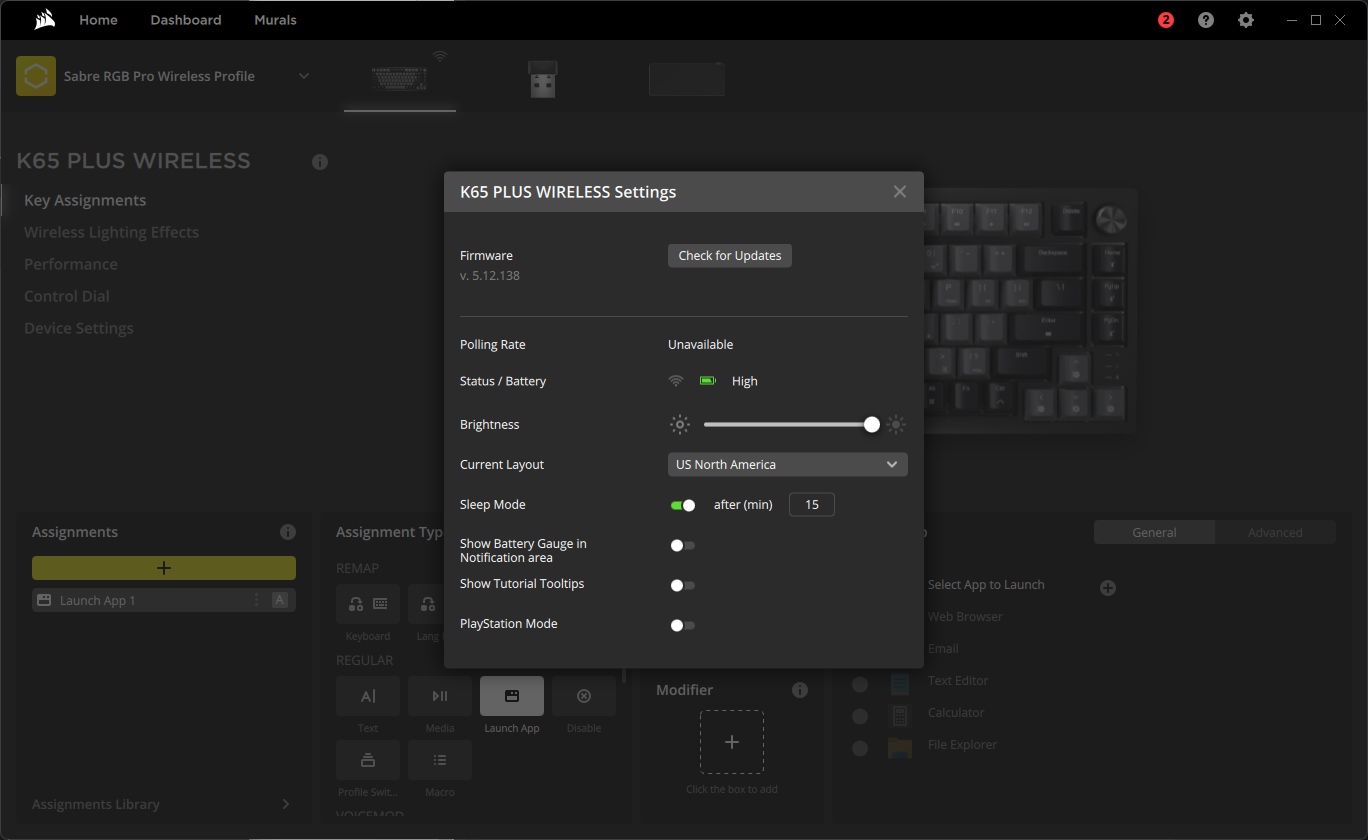Click the sleep minutes input field

(x=812, y=505)
